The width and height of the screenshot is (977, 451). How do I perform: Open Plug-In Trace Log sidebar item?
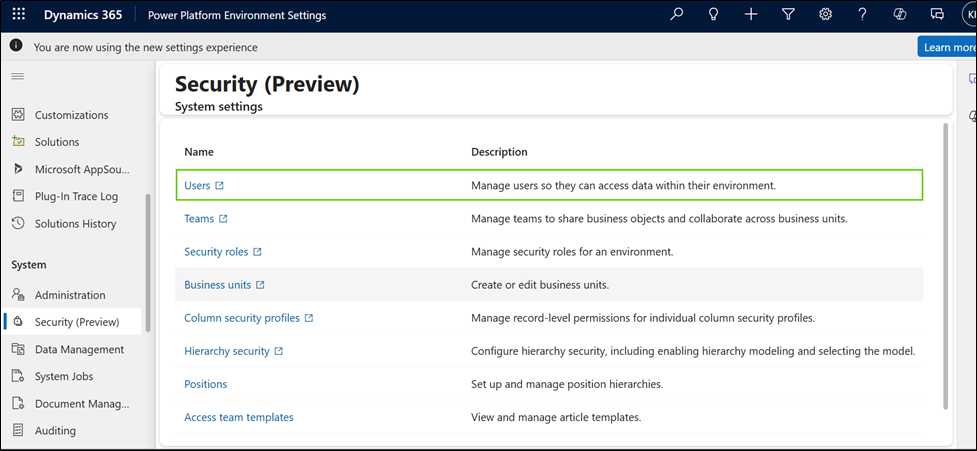click(x=76, y=196)
